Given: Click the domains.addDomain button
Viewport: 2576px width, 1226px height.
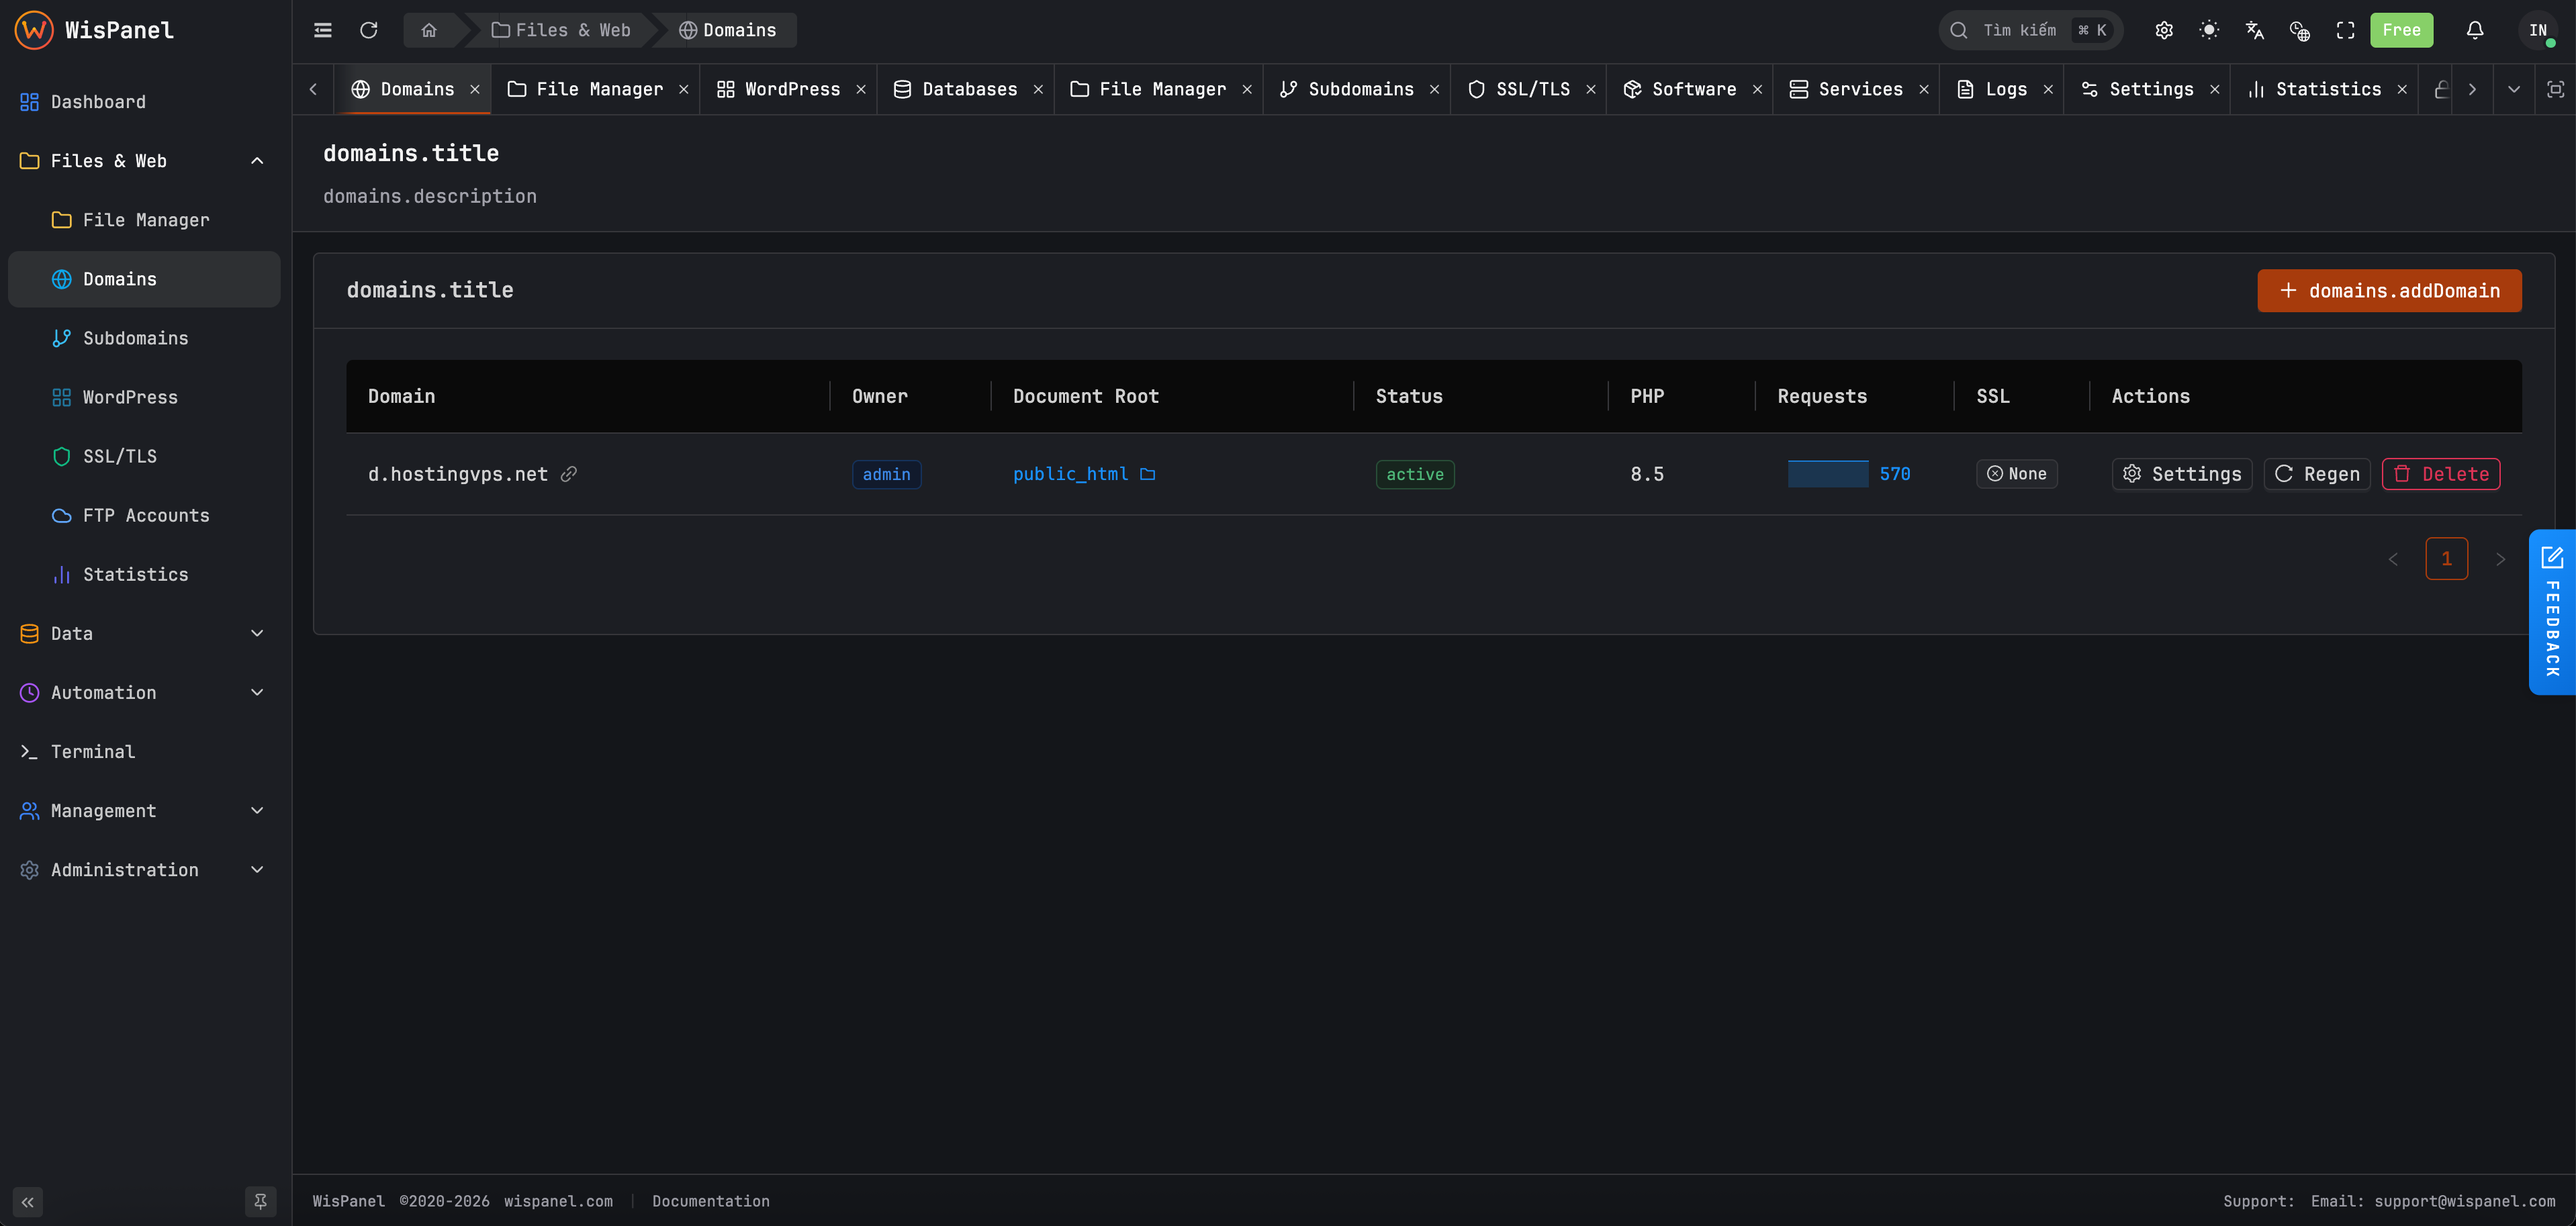Looking at the screenshot, I should (x=2388, y=291).
